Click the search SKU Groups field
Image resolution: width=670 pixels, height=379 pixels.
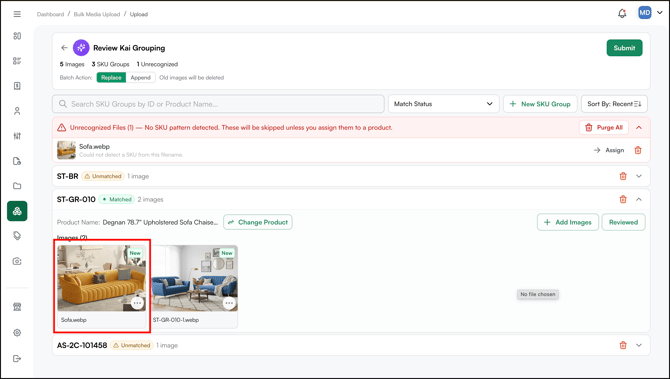pos(218,104)
